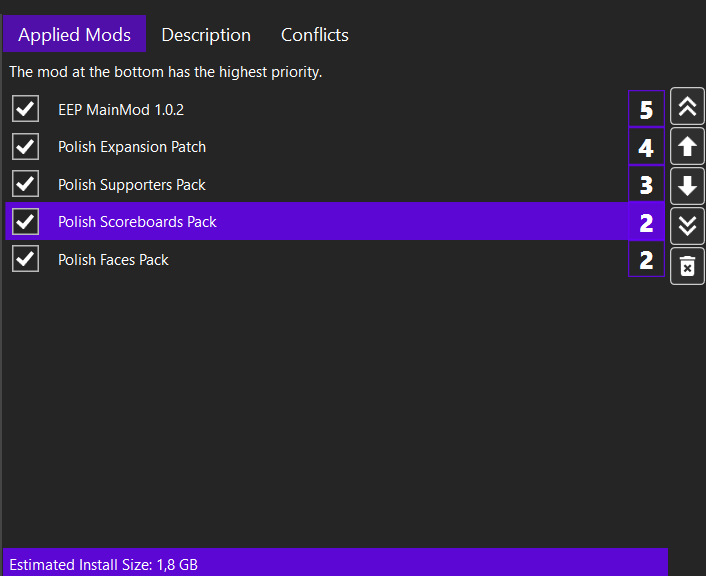This screenshot has width=706, height=576.
Task: Click the priority number 5 box
Action: pyautogui.click(x=646, y=109)
